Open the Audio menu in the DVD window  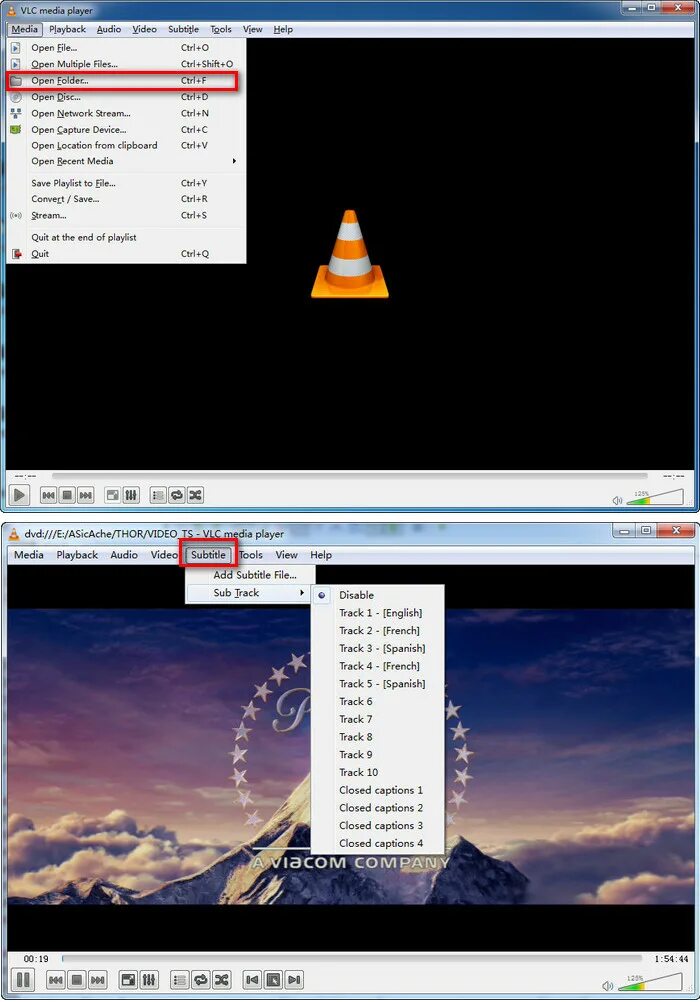click(124, 555)
